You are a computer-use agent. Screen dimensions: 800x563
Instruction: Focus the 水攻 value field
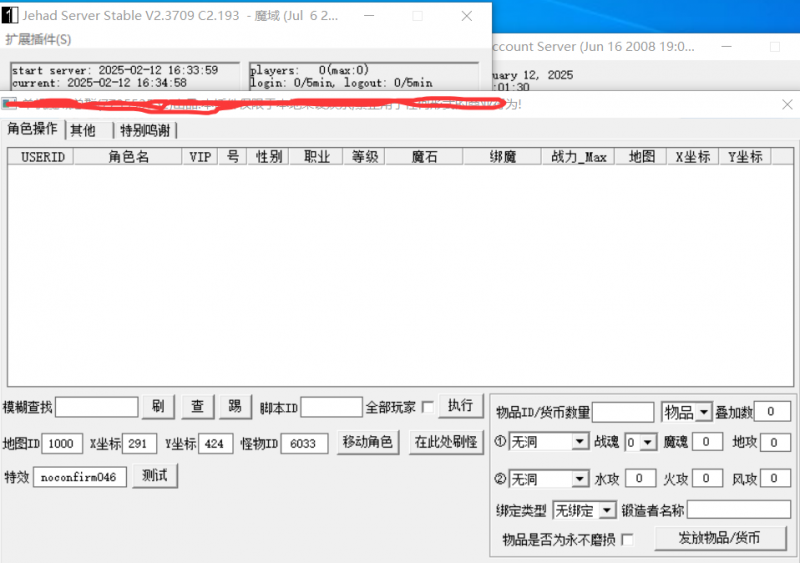(x=640, y=478)
